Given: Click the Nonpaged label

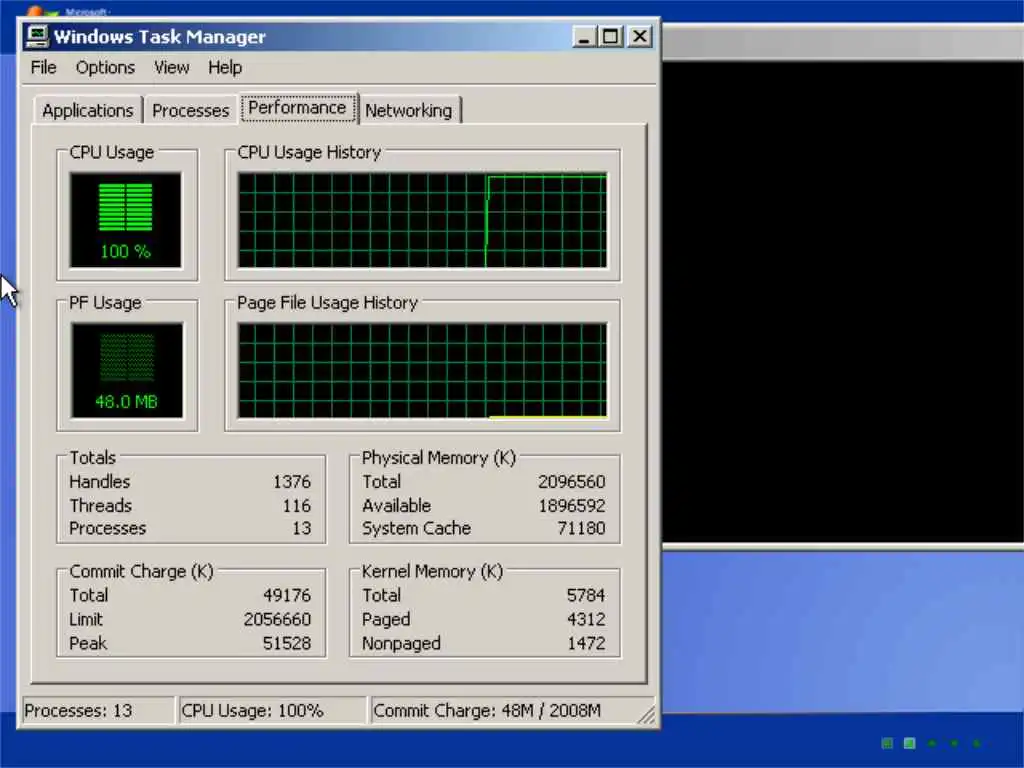Looking at the screenshot, I should [x=401, y=643].
